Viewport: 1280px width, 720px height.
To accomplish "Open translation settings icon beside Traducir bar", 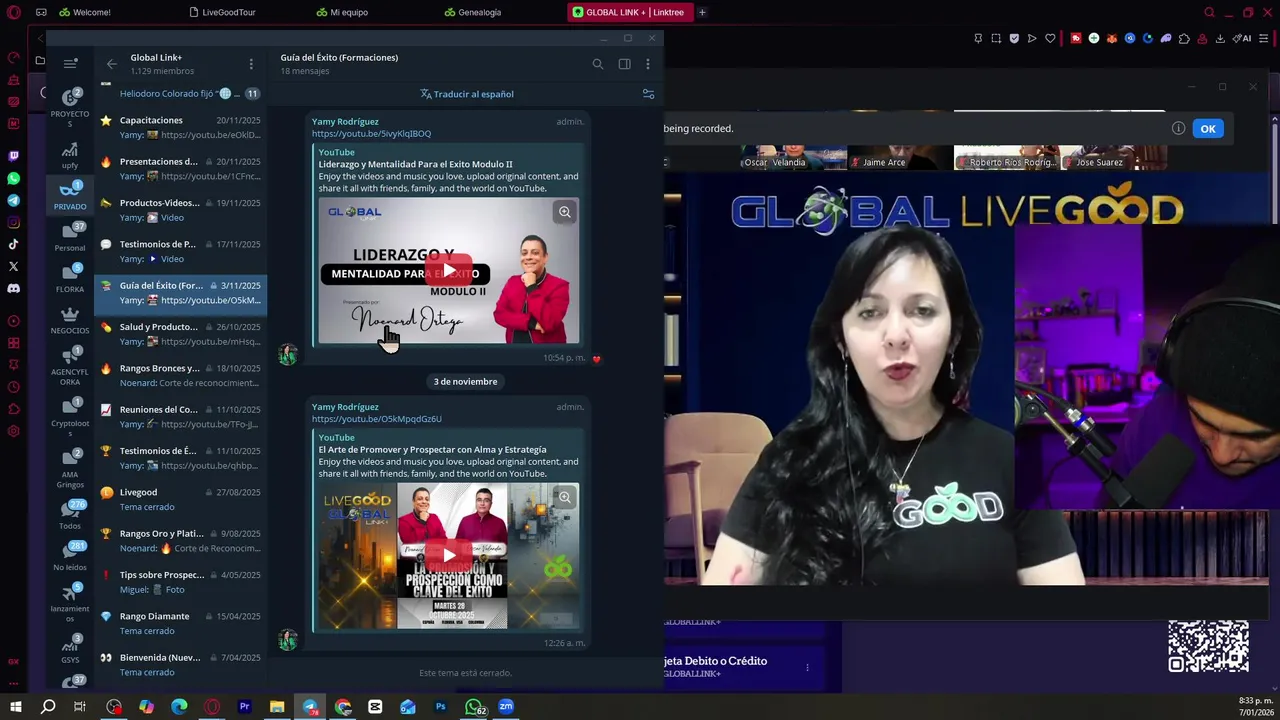I will pyautogui.click(x=648, y=94).
